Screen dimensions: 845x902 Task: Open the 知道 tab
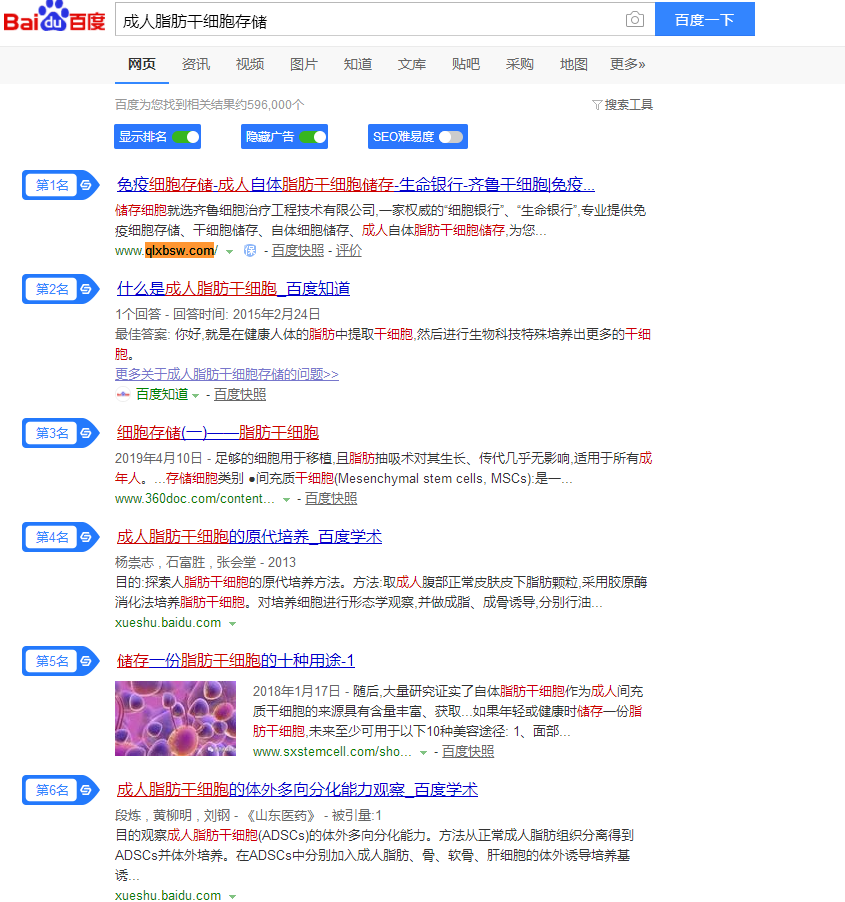[358, 64]
